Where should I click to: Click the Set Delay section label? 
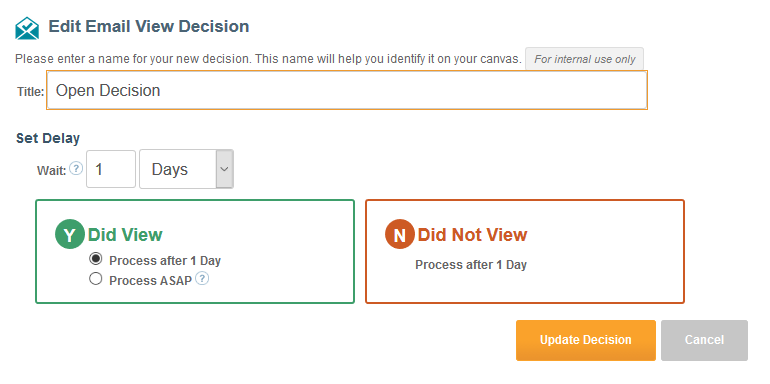pos(48,138)
